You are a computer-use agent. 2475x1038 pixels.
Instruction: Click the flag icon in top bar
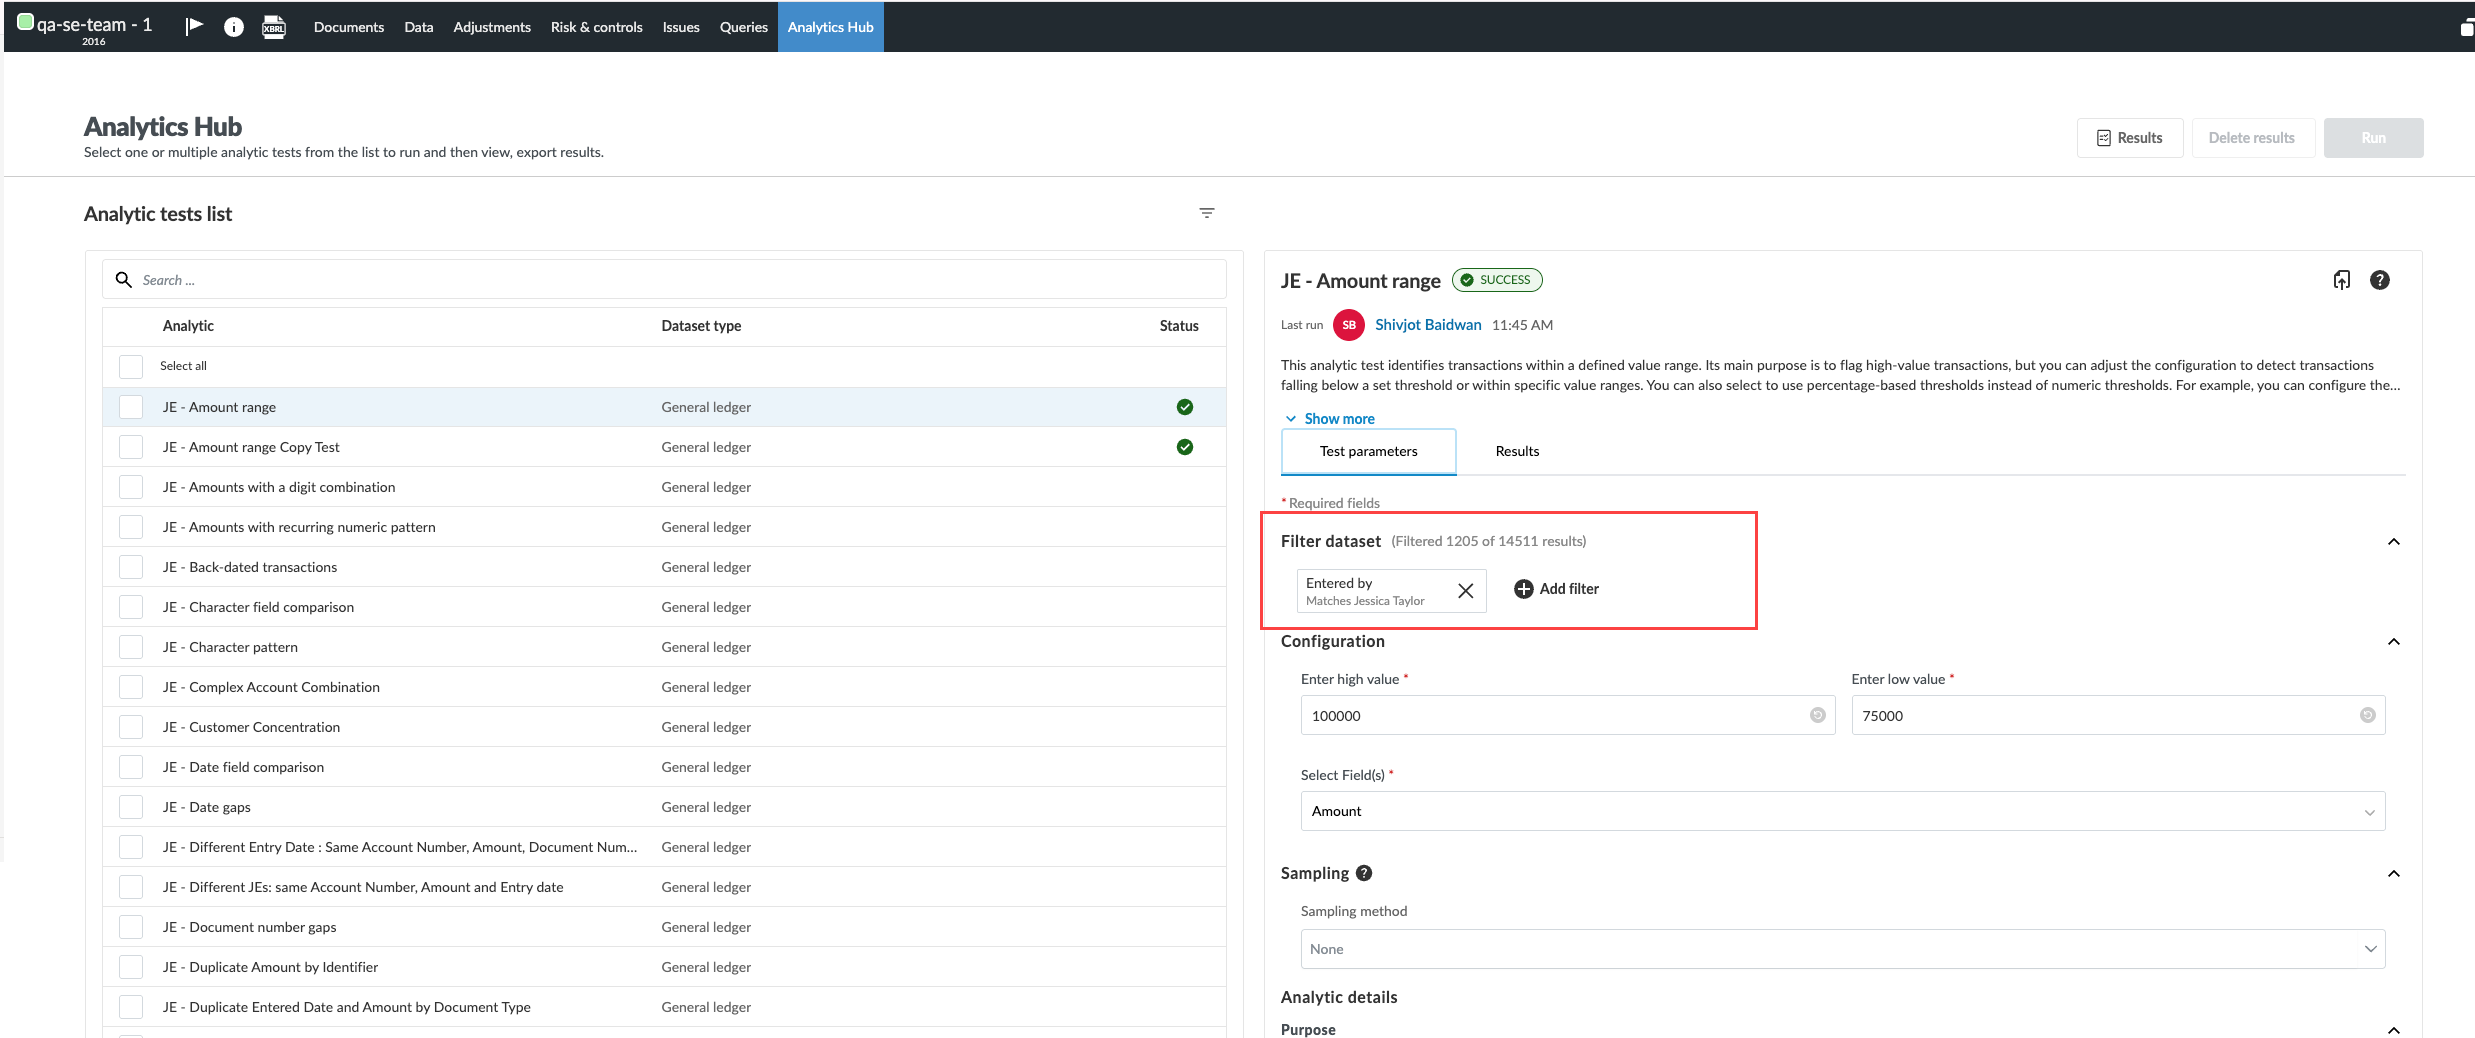coord(194,26)
